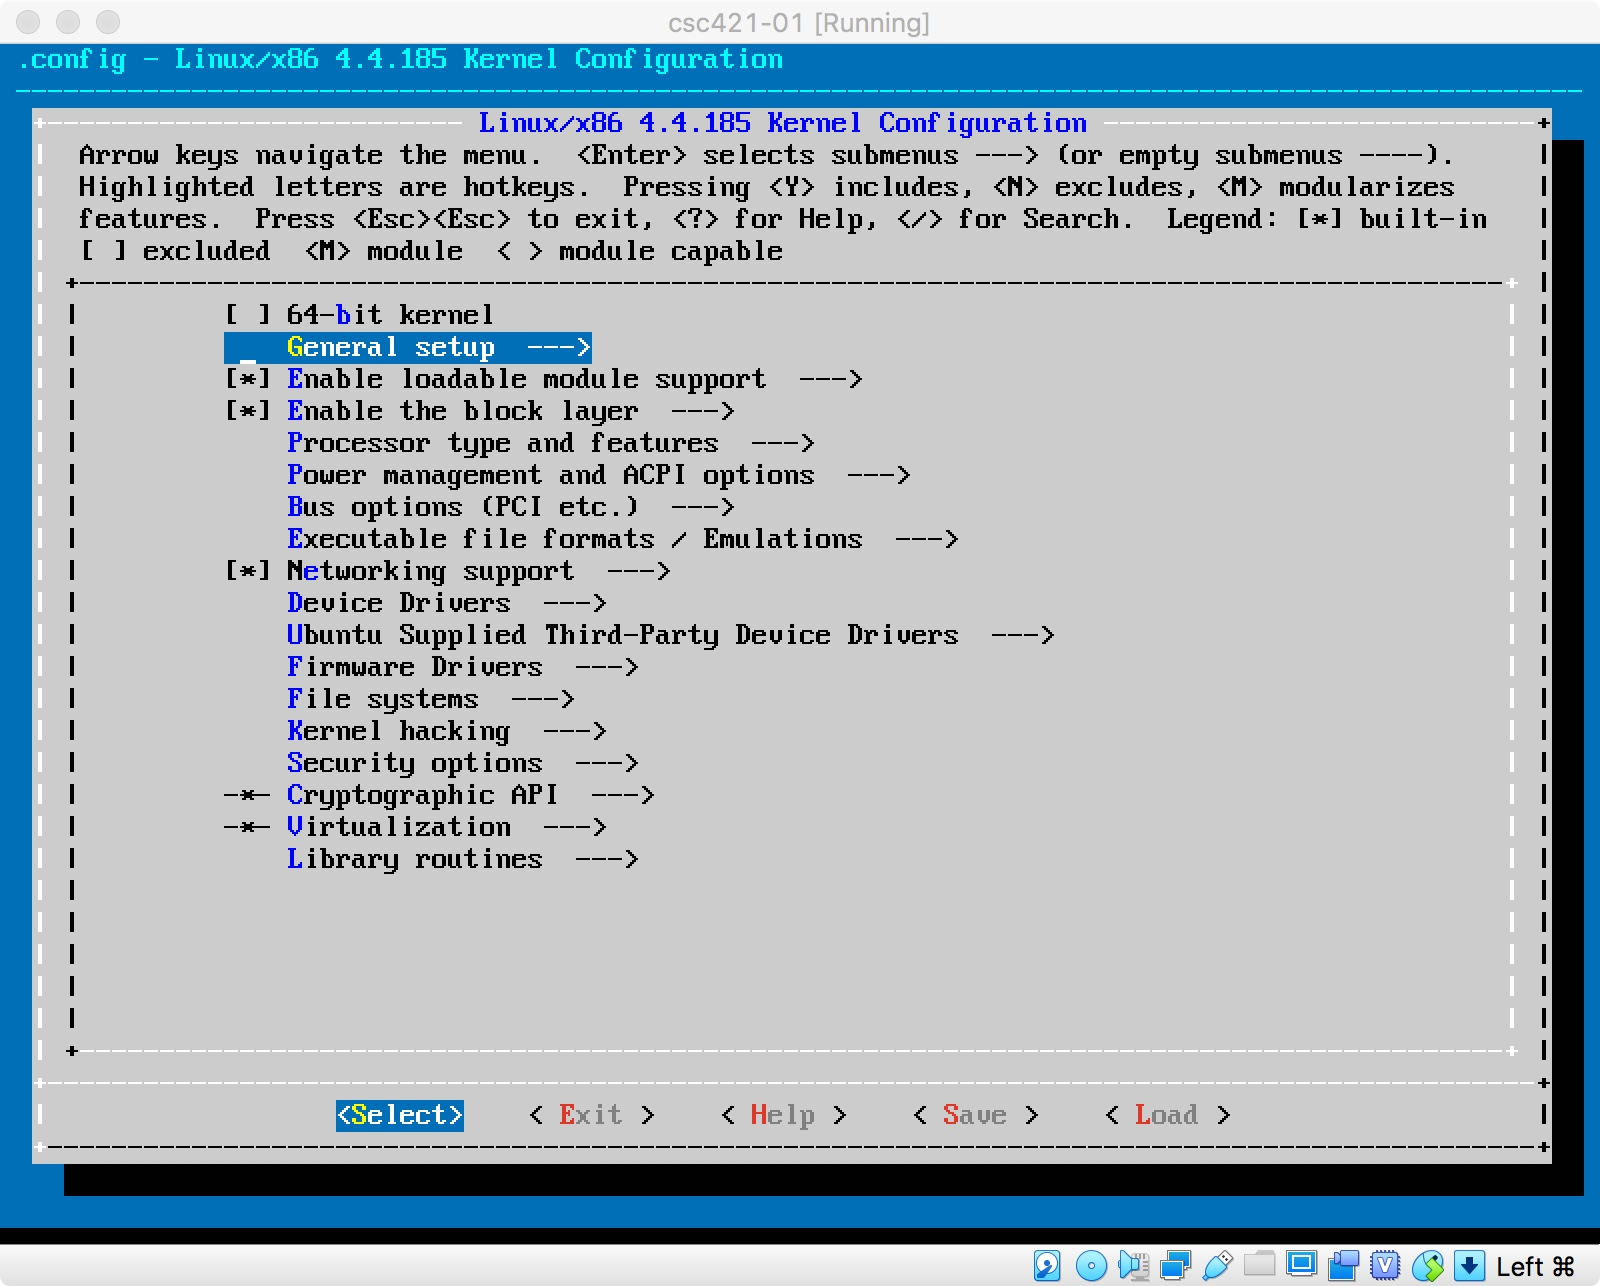
Task: Click the mouse integration icon in status bar
Action: click(x=1428, y=1266)
